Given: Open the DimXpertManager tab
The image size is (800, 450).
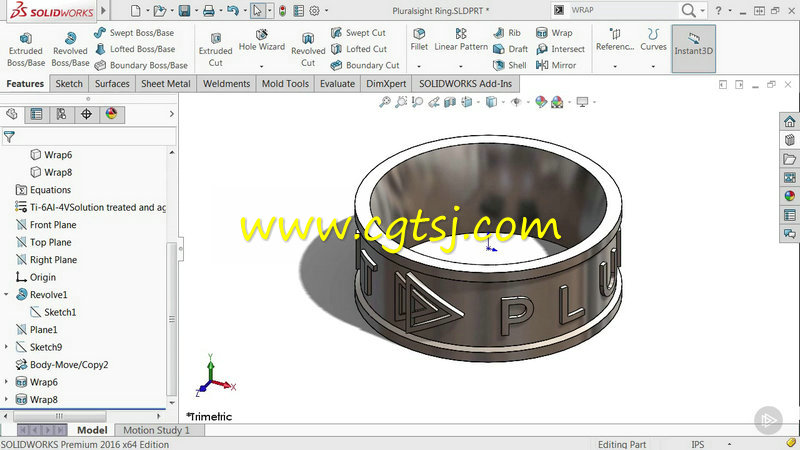Looking at the screenshot, I should 86,114.
